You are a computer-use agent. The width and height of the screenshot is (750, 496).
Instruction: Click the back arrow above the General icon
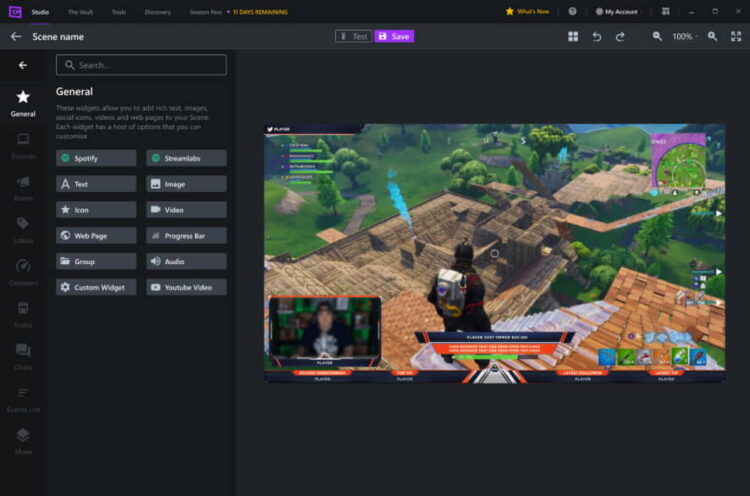[x=22, y=65]
